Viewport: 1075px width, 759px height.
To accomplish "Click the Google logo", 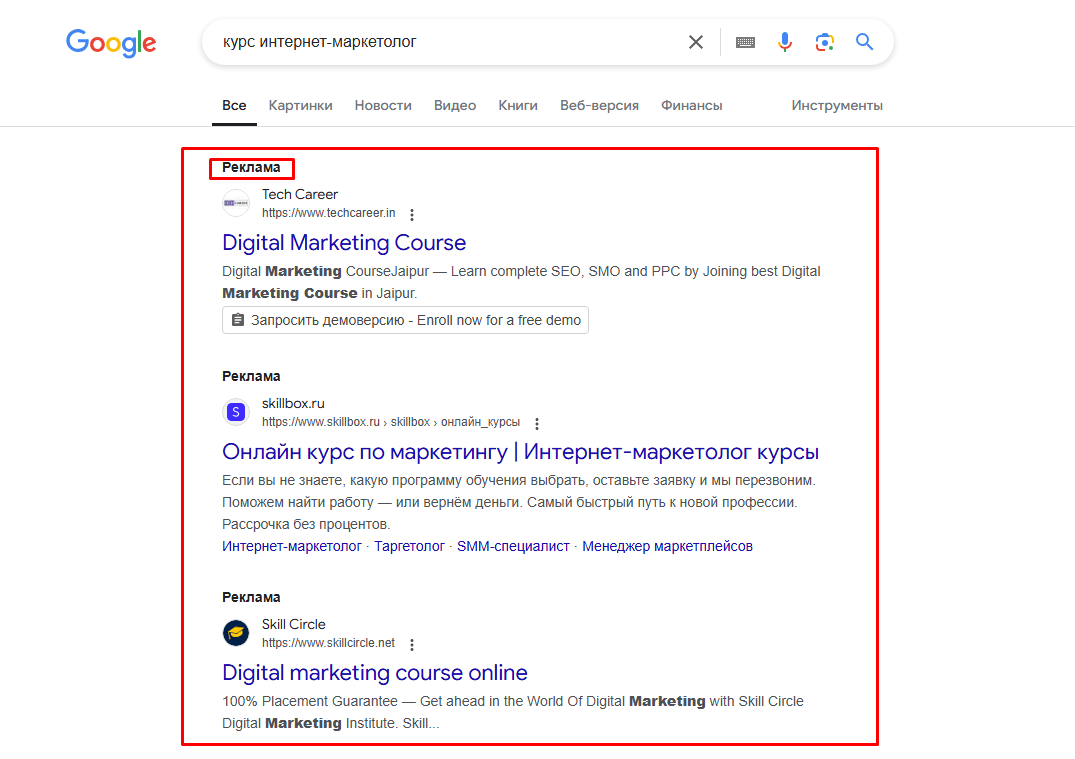I will point(111,43).
